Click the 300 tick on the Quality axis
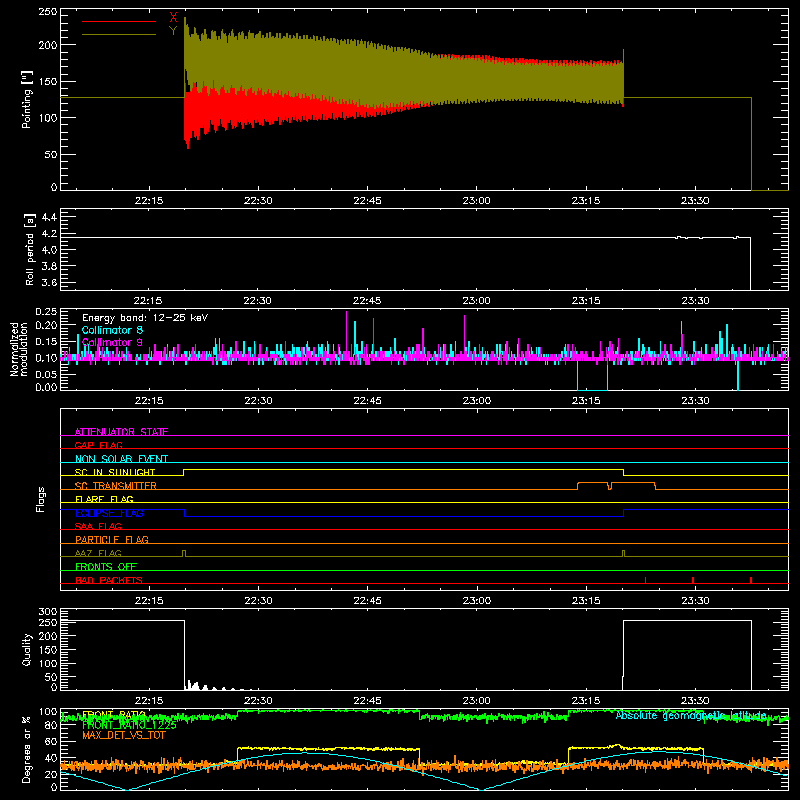This screenshot has width=800, height=800. [48, 612]
